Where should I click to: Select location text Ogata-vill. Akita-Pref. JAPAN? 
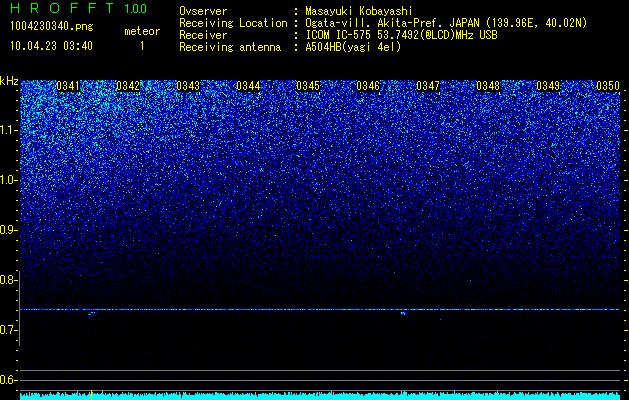click(392, 23)
